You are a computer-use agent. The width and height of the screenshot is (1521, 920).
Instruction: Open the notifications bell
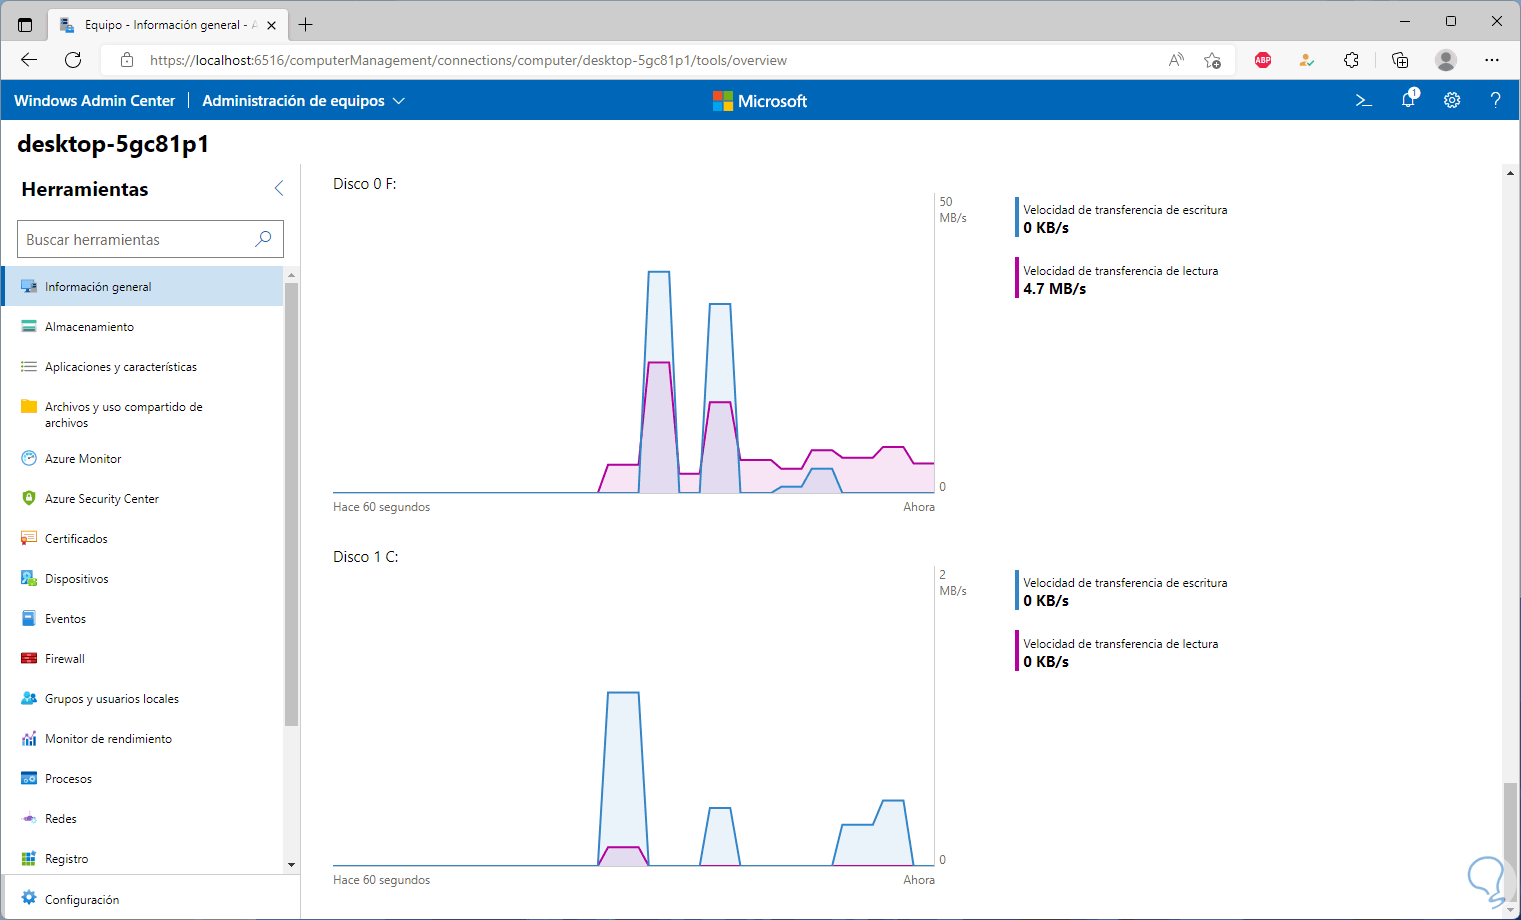[x=1408, y=99]
